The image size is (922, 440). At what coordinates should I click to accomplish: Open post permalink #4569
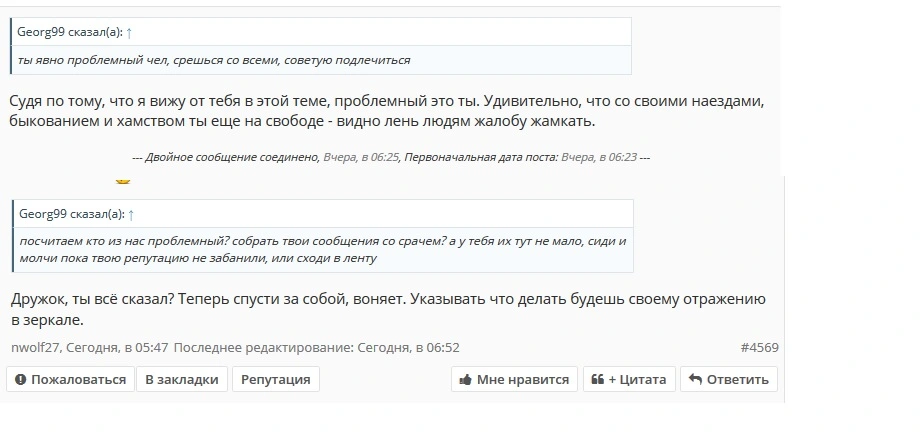pyautogui.click(x=759, y=348)
